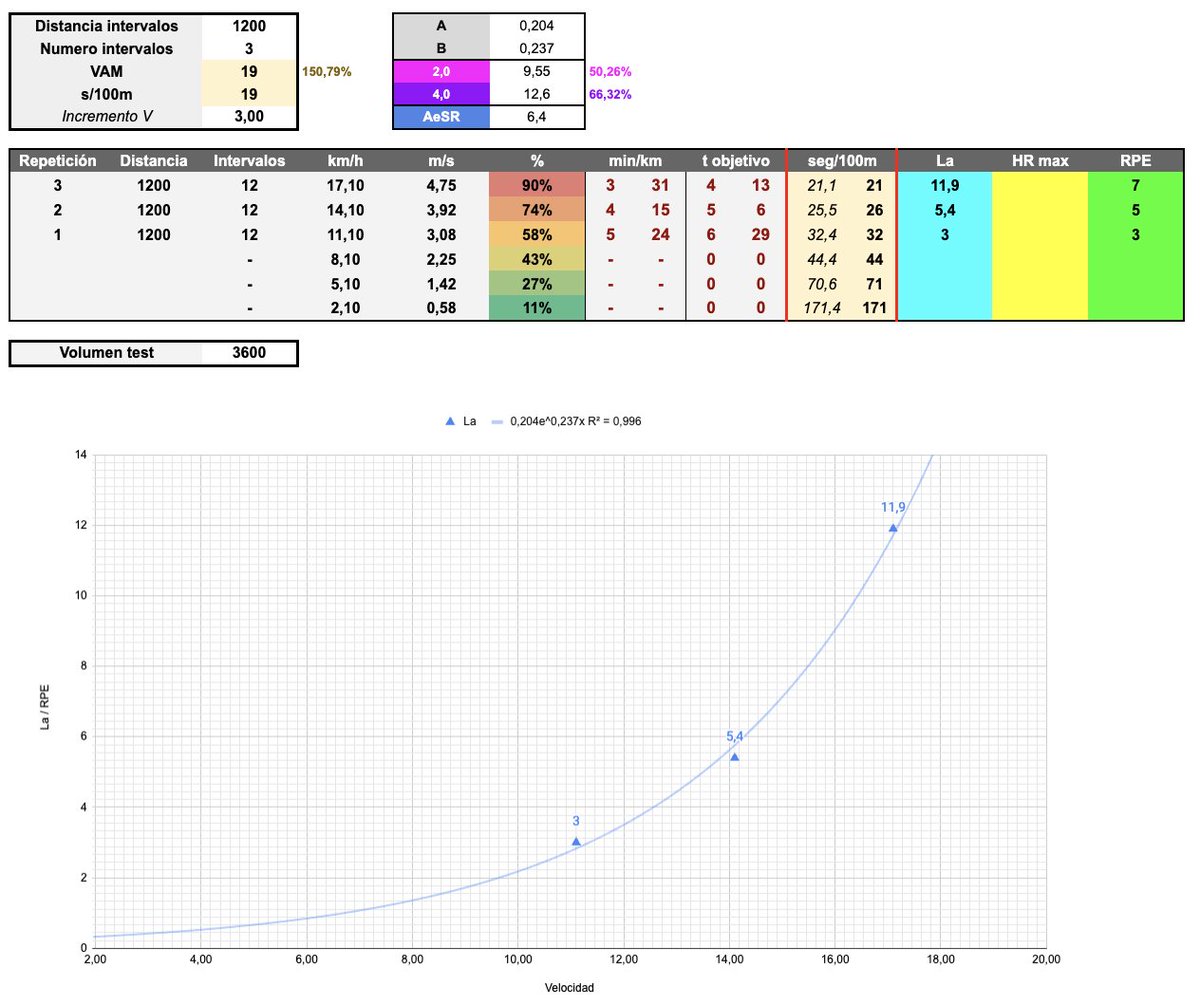Select the 'Distancia intervalos' label cell

click(x=106, y=26)
